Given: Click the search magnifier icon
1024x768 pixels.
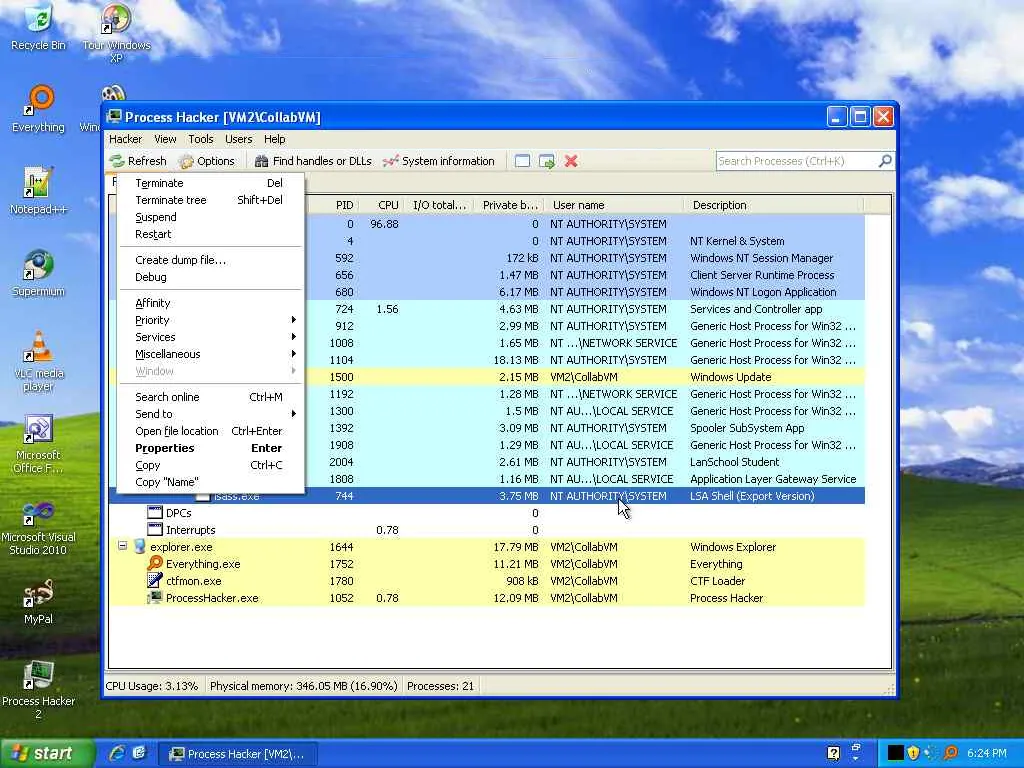Looking at the screenshot, I should coord(885,161).
